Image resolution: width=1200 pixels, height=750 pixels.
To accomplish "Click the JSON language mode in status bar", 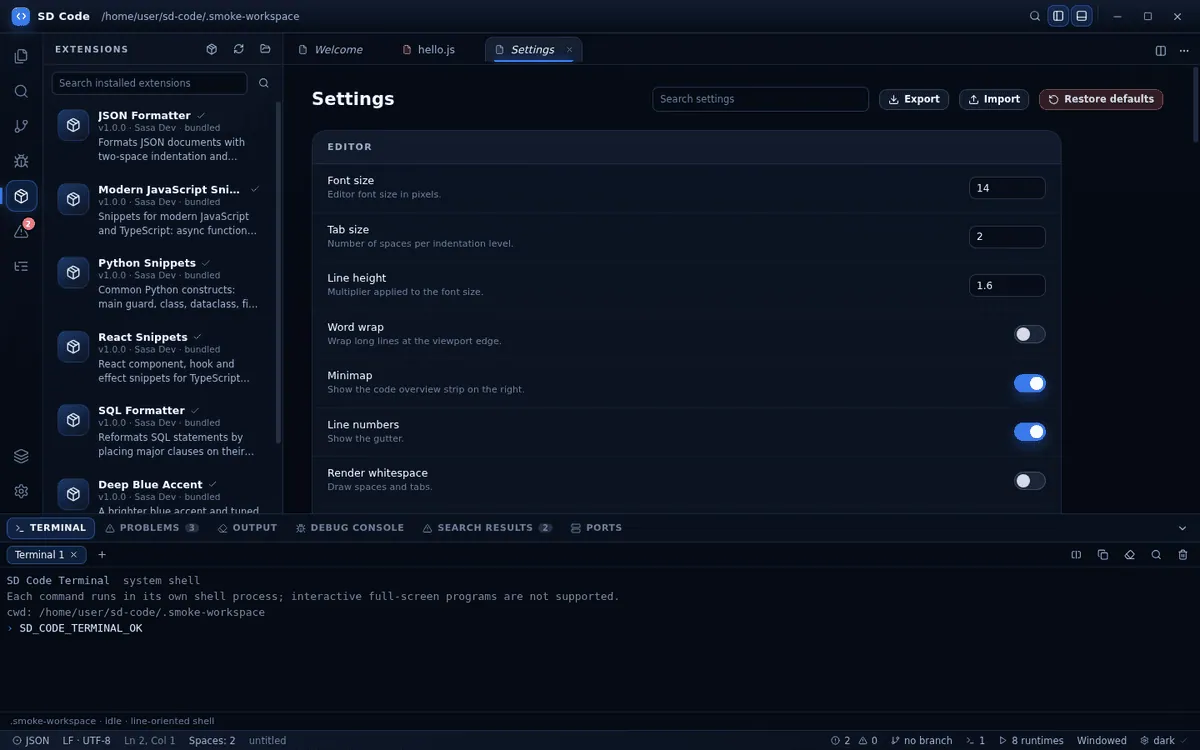I will [31, 741].
